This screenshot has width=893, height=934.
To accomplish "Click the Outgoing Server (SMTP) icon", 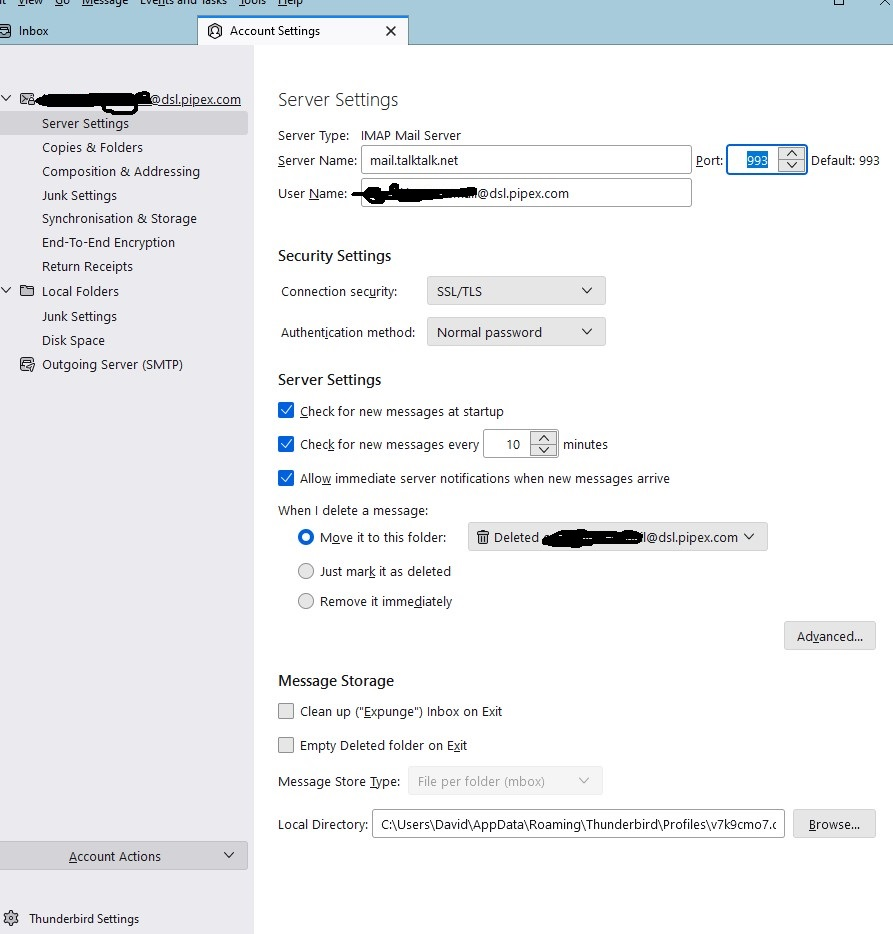I will tap(27, 365).
